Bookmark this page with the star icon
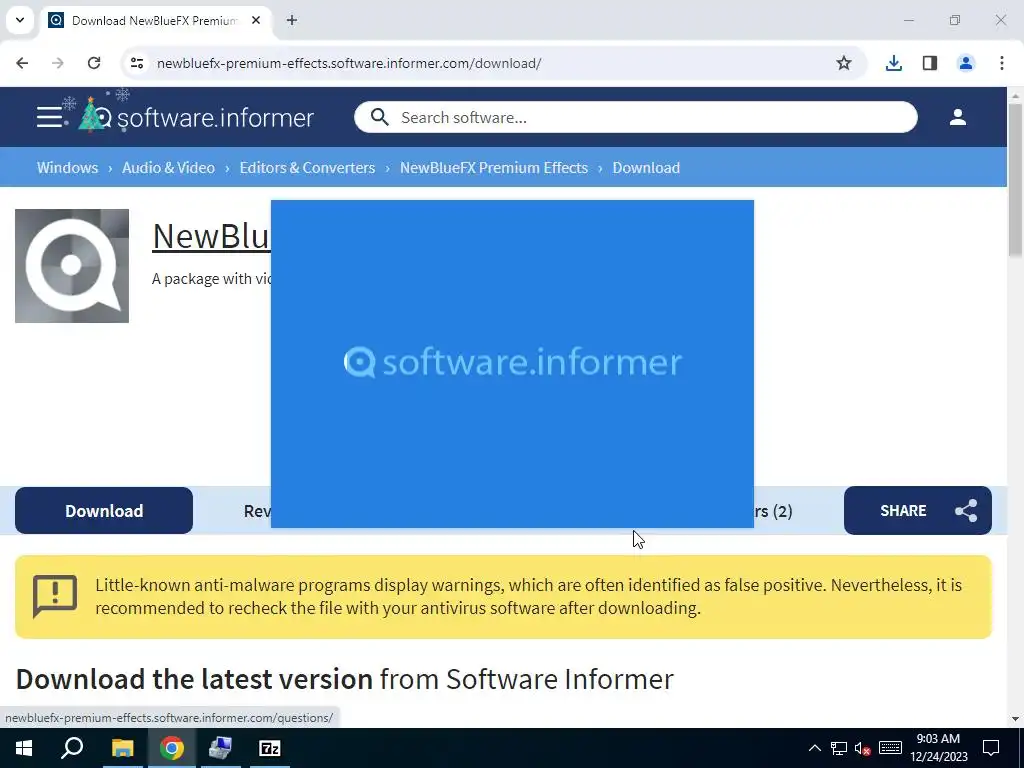Screen dimensions: 1024x768 click(844, 63)
